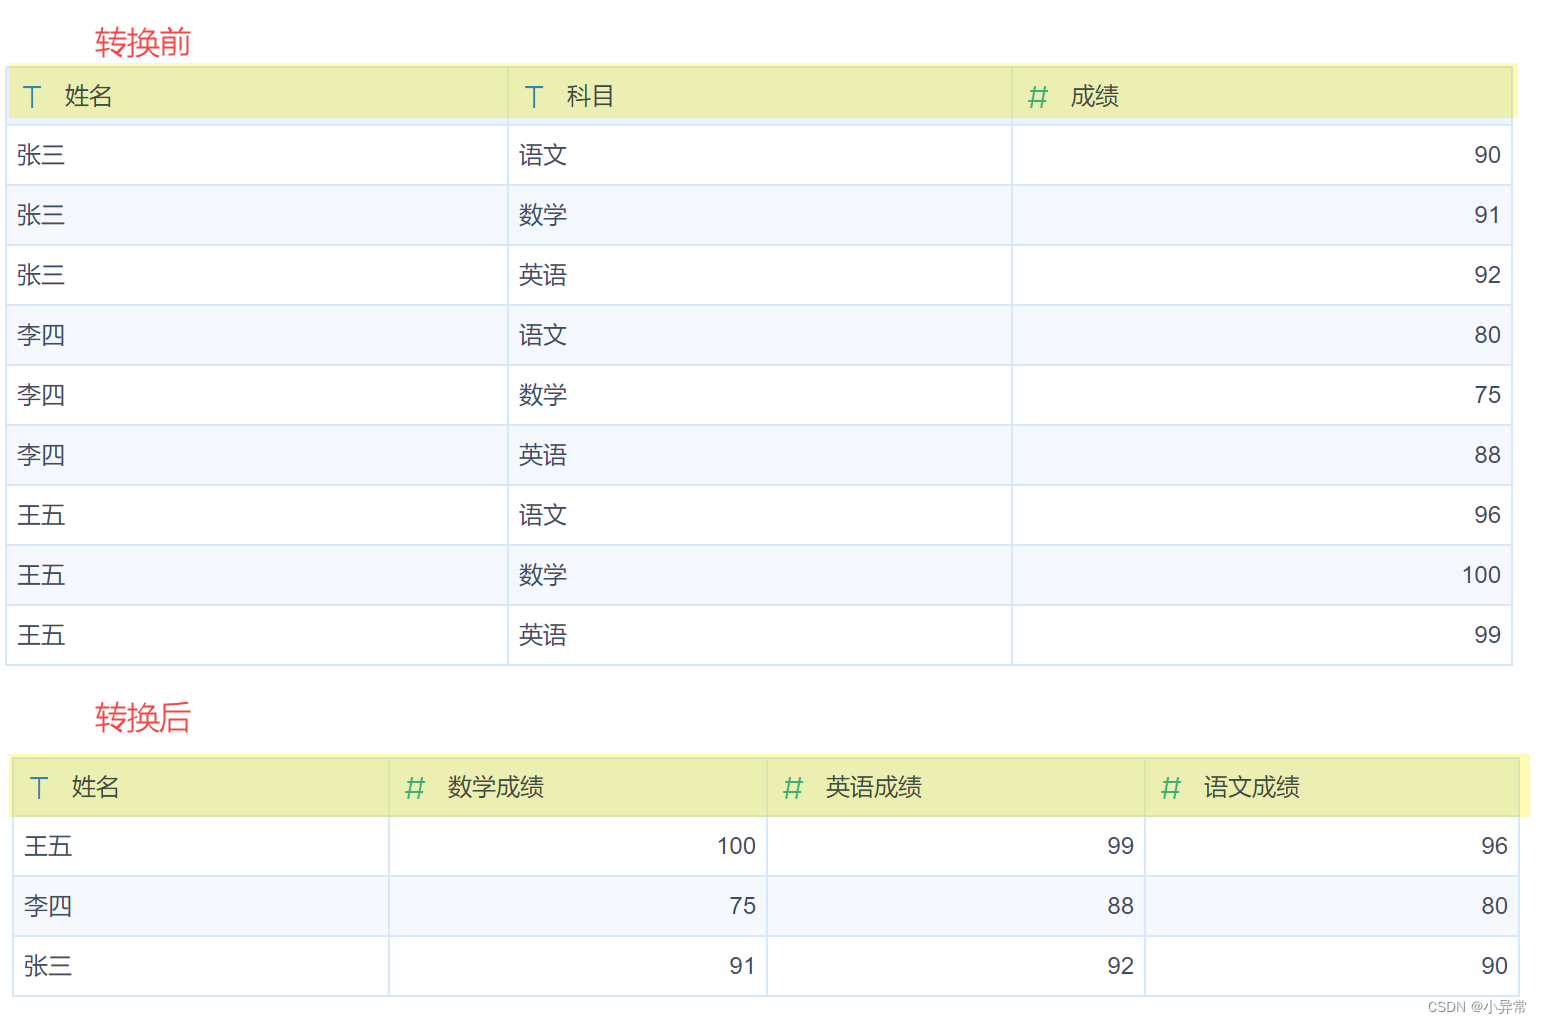
Task: Click 数学 in the row with score 100
Action: coord(543,575)
